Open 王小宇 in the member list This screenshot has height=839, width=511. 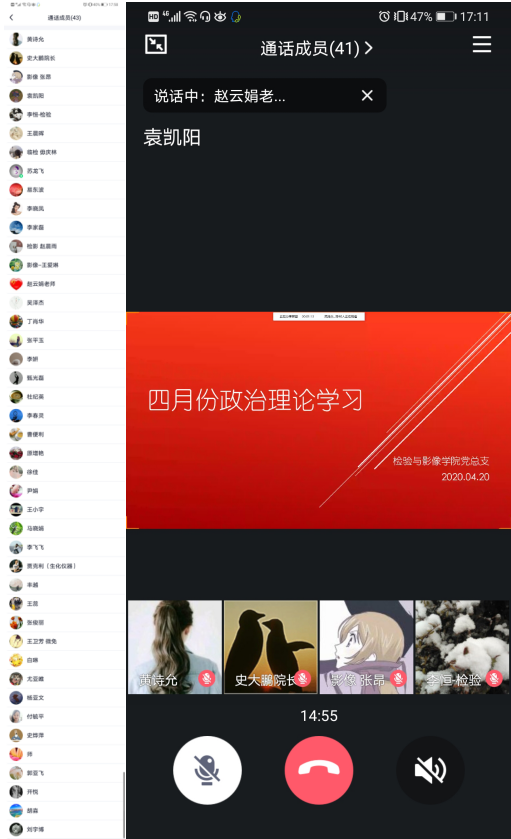pyautogui.click(x=63, y=509)
